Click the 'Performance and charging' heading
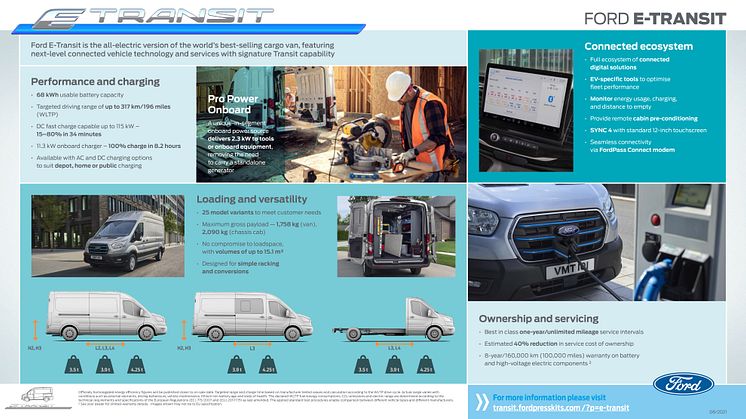This screenshot has height=419, width=746. click(96, 81)
